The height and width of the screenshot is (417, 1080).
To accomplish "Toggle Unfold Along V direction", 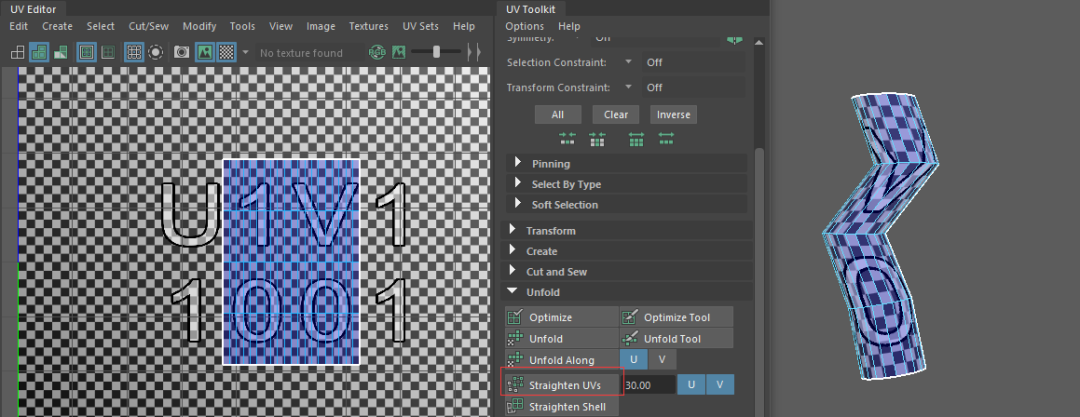I will click(662, 360).
